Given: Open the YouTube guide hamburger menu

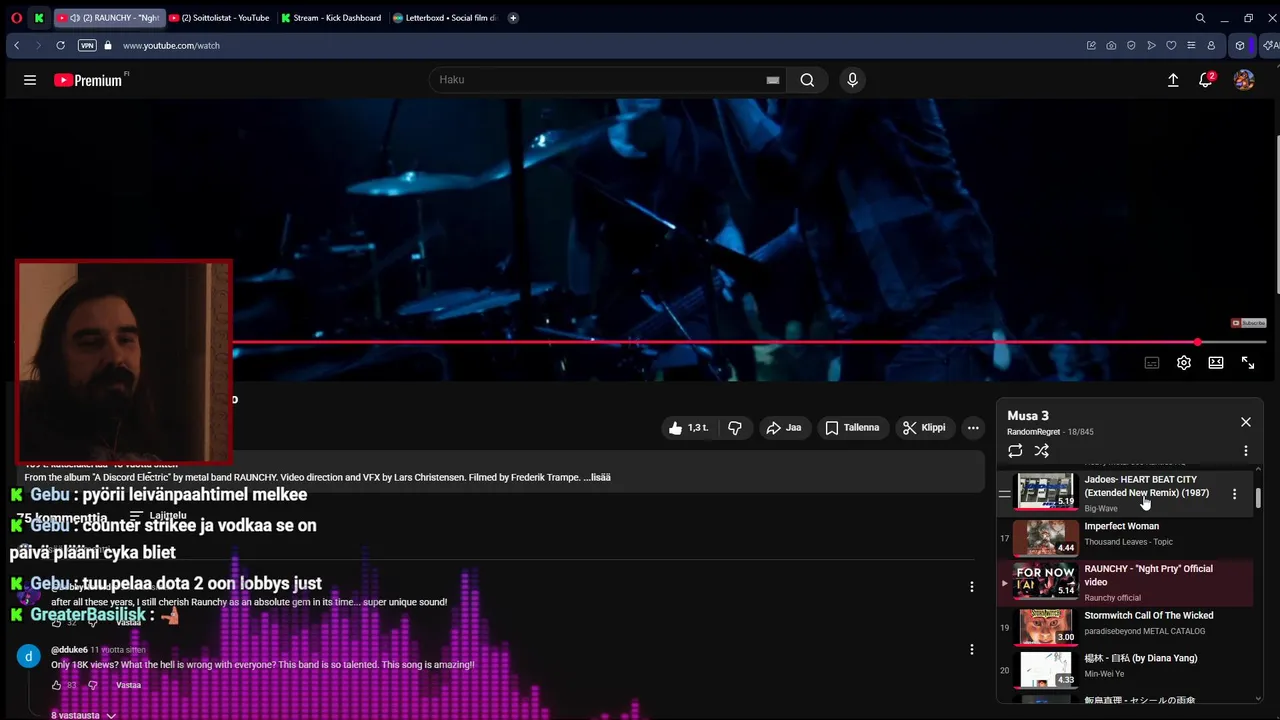Looking at the screenshot, I should (x=30, y=80).
